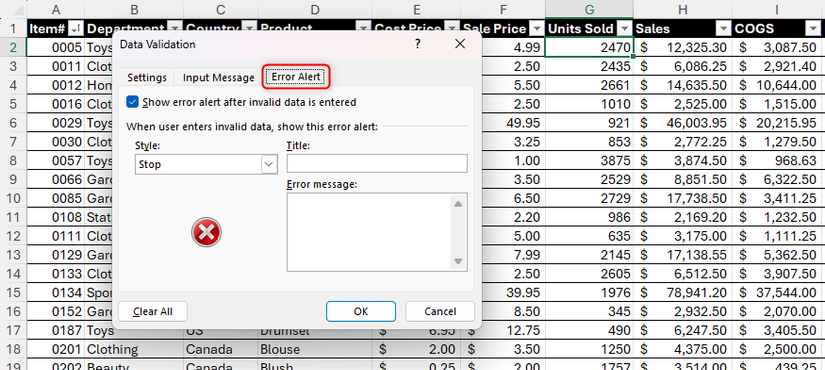Select Sale Price cell 12.75
Image resolution: width=825 pixels, height=370 pixels.
502,331
